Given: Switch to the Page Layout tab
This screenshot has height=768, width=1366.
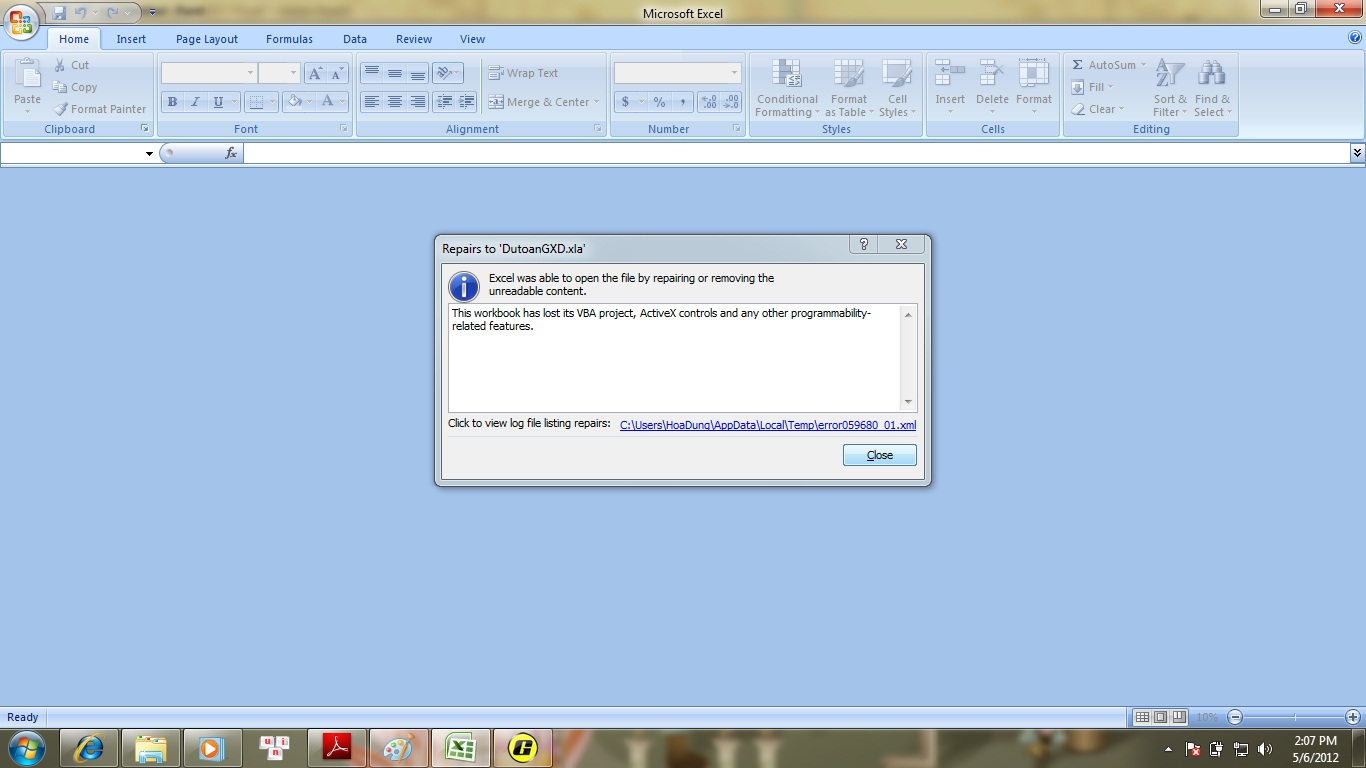Looking at the screenshot, I should (x=207, y=39).
